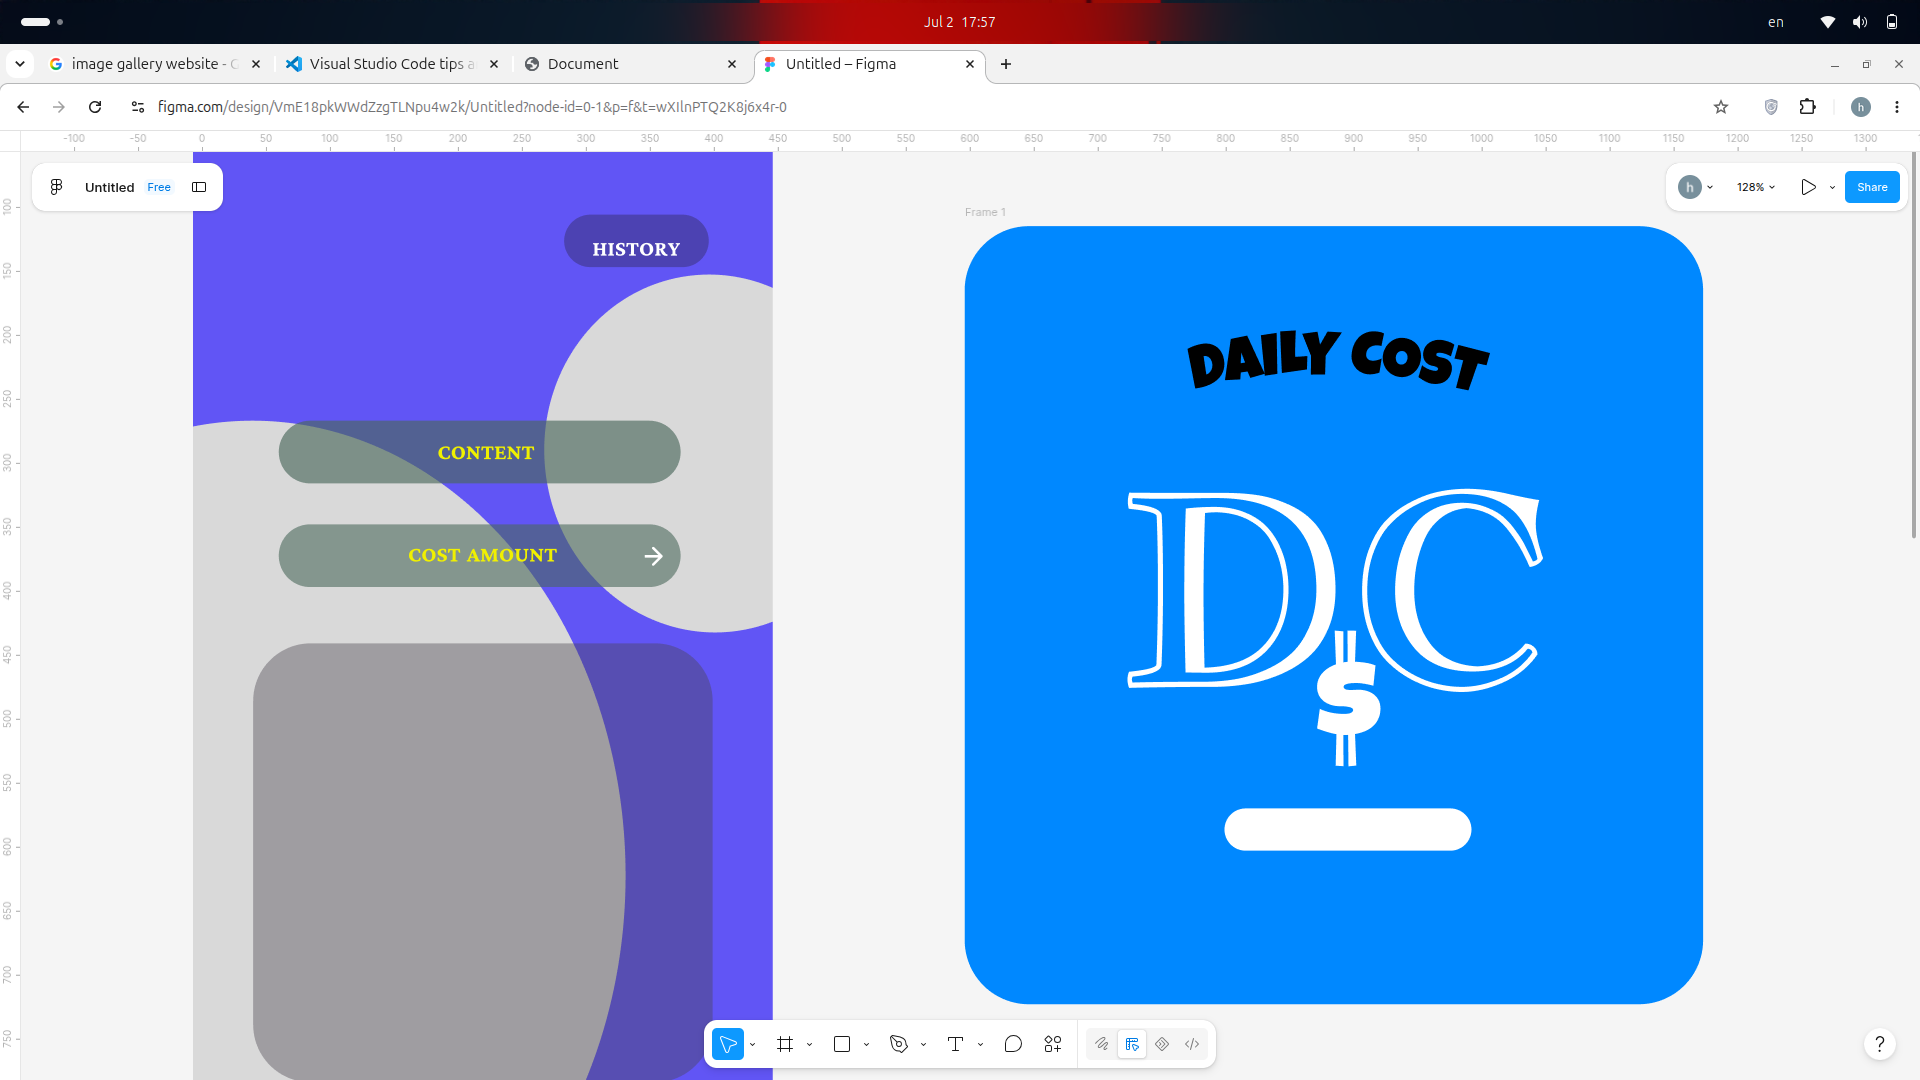Switch to Draw mode
This screenshot has width=1920, height=1080.
pyautogui.click(x=1102, y=1044)
